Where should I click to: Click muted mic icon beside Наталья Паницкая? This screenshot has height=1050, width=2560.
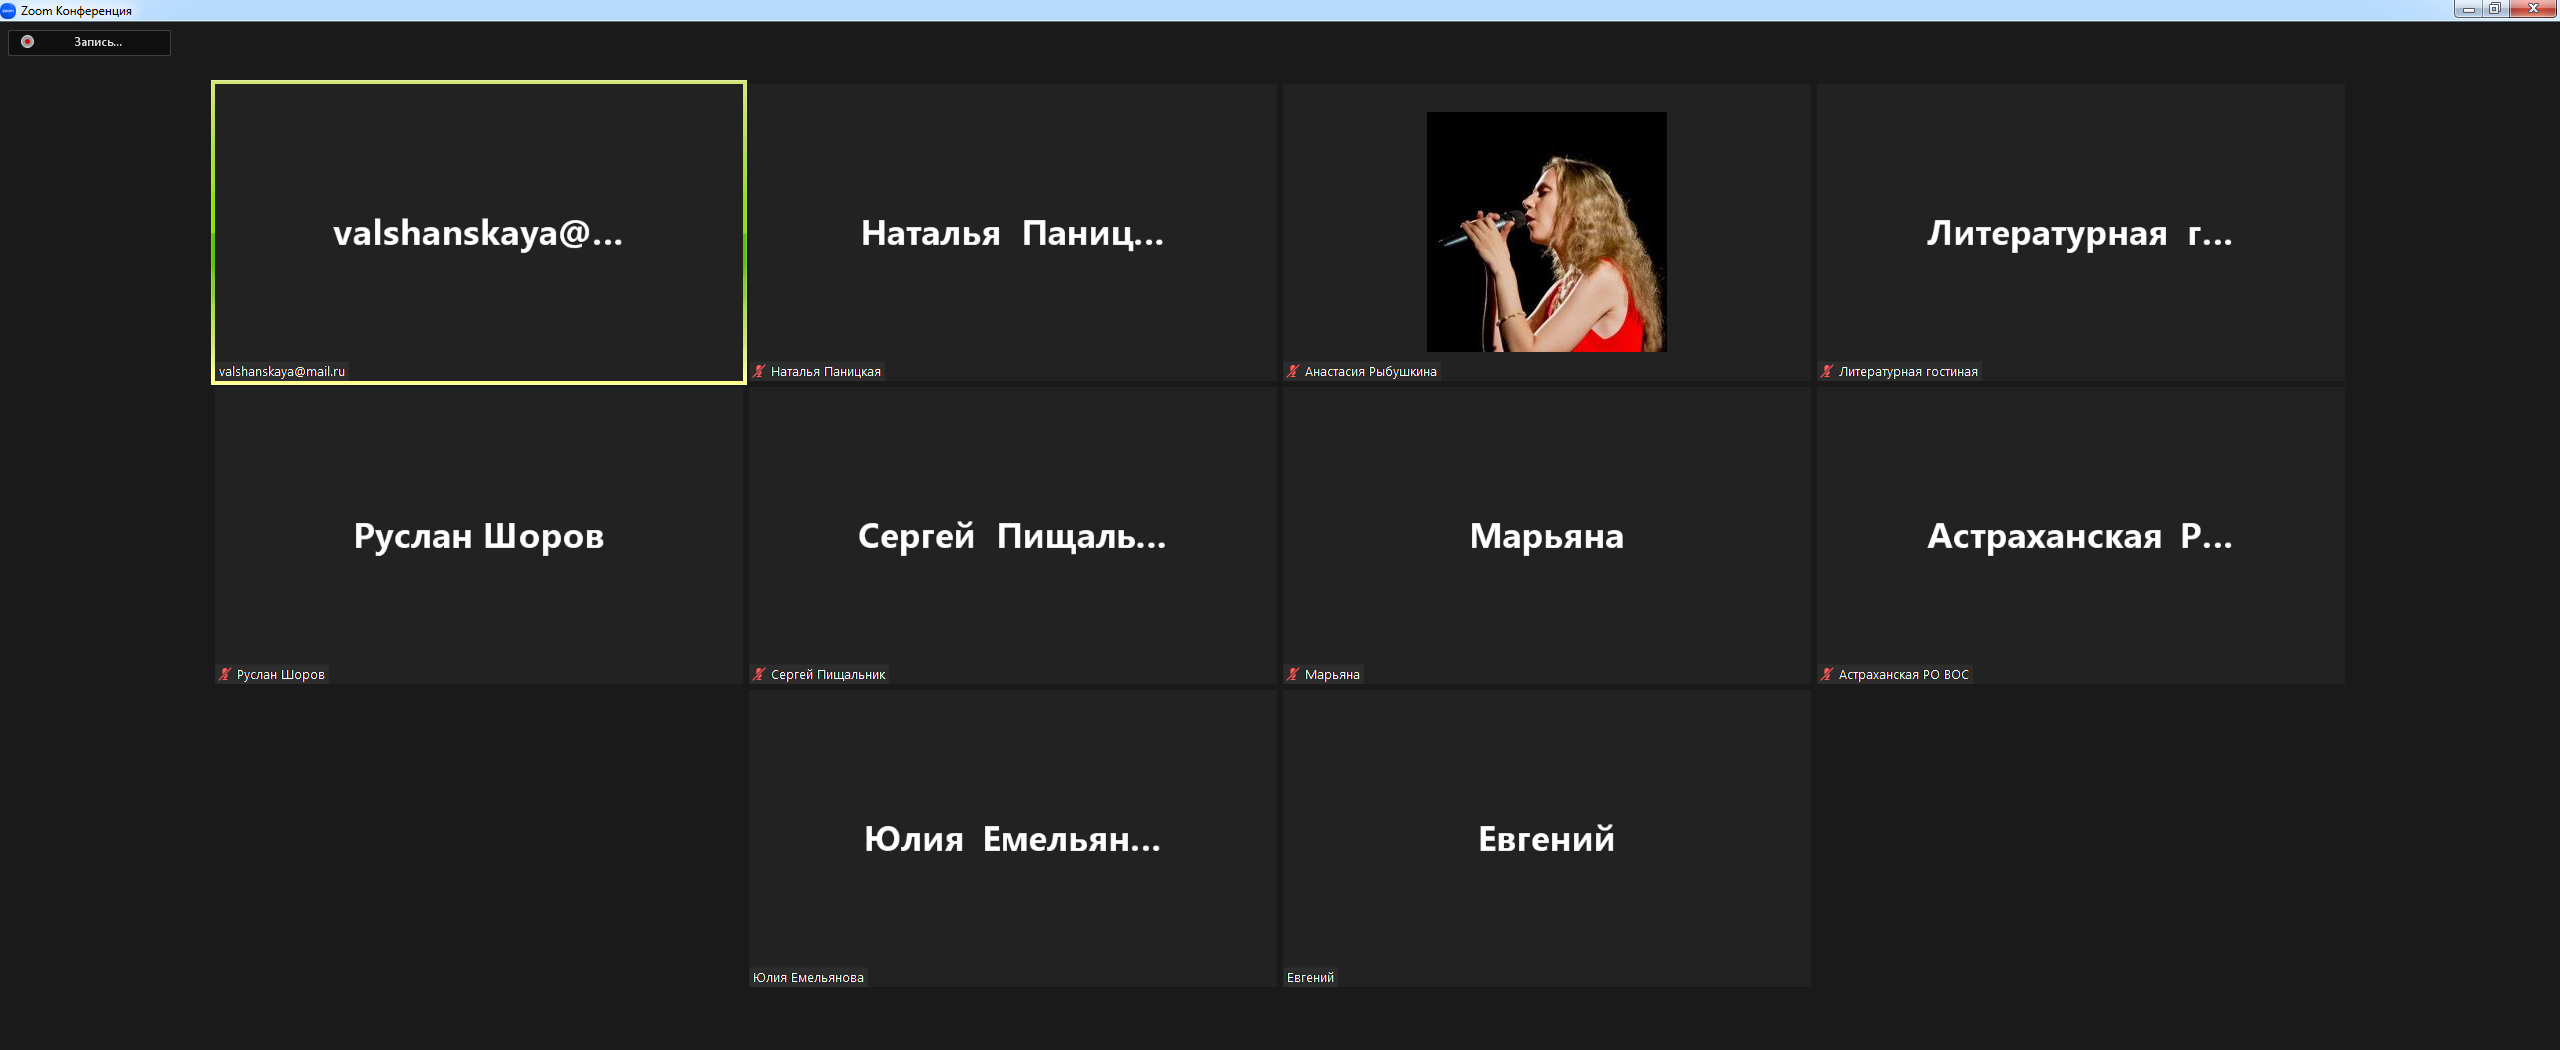tap(760, 372)
